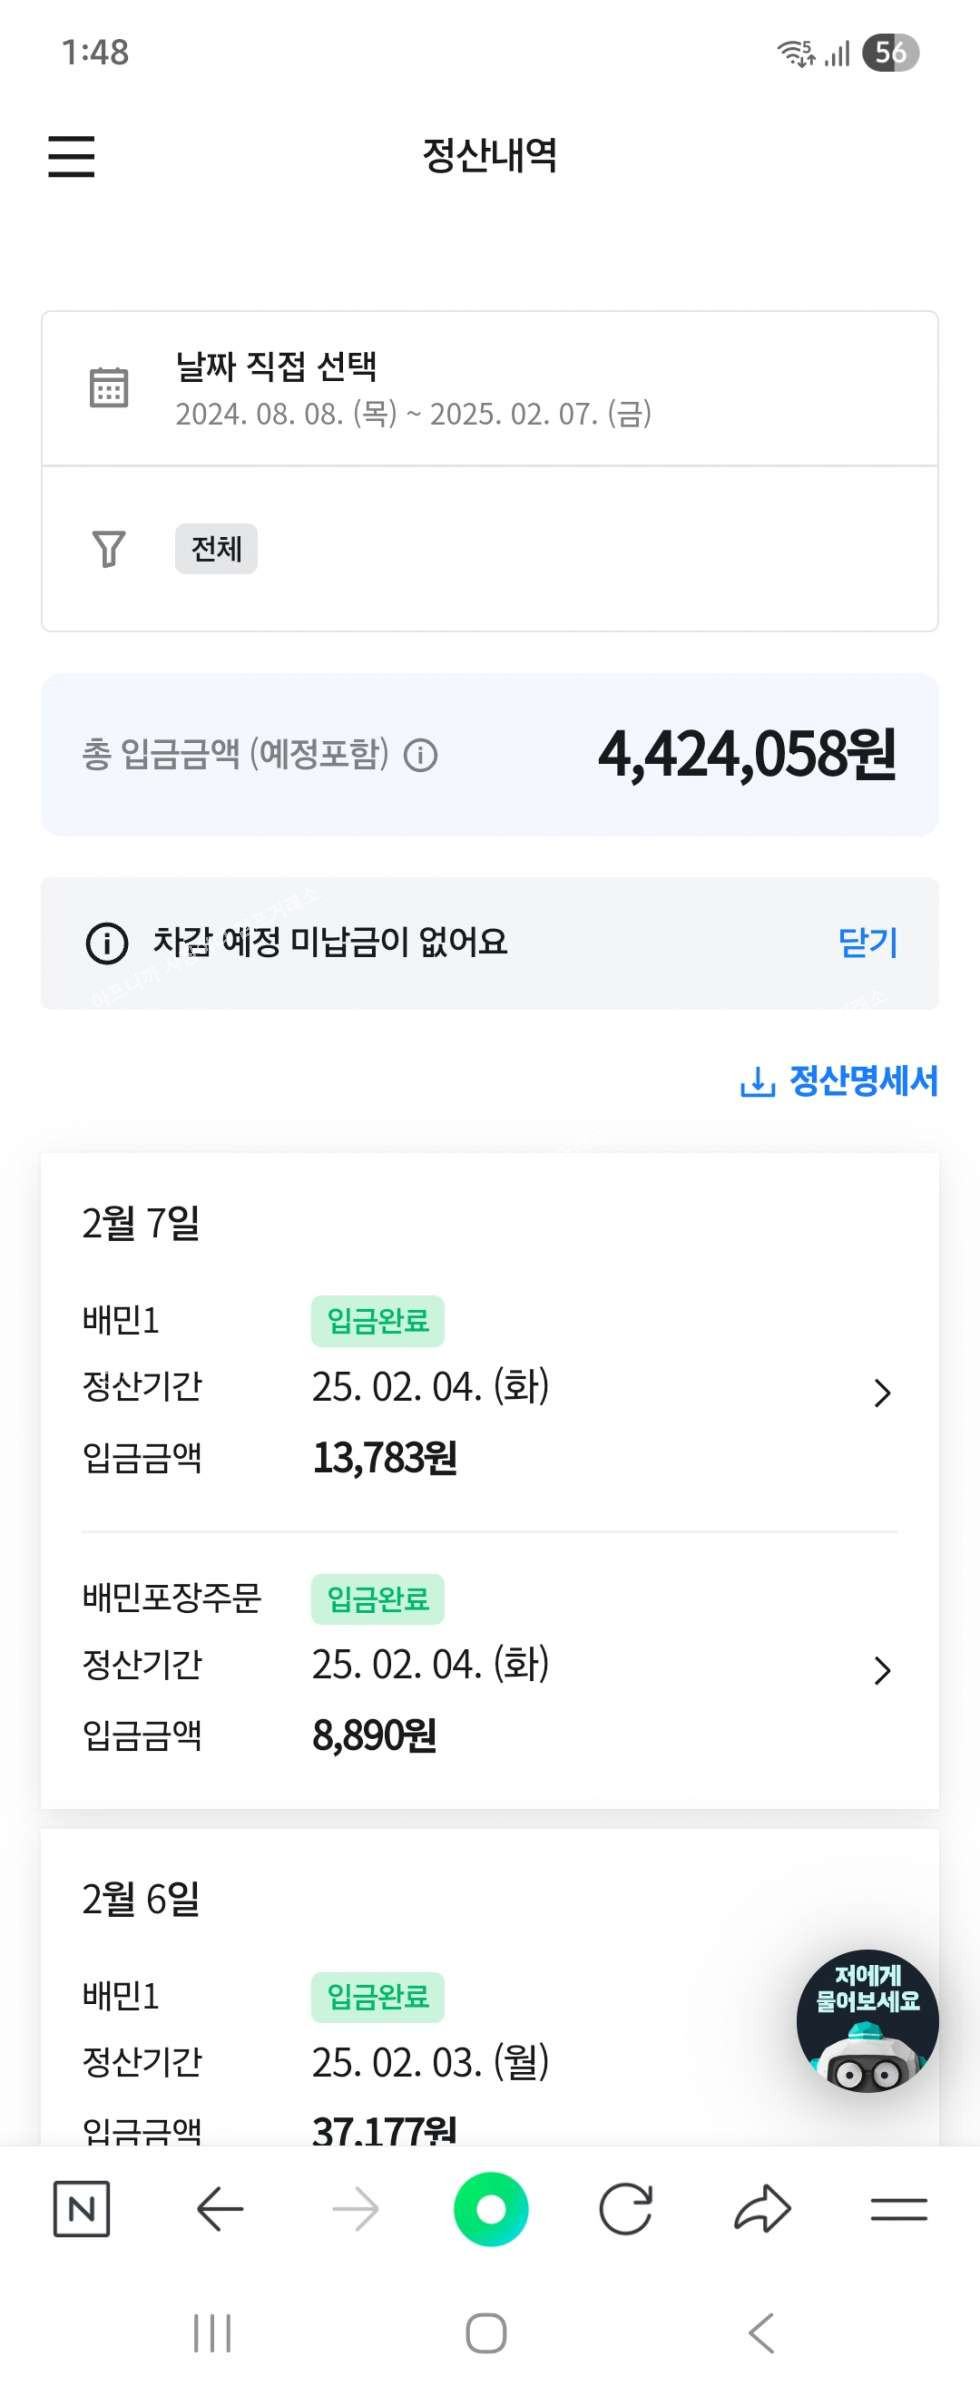This screenshot has width=980, height=2395.
Task: Tap the info icon beside 총 입금금액
Action: tap(420, 755)
